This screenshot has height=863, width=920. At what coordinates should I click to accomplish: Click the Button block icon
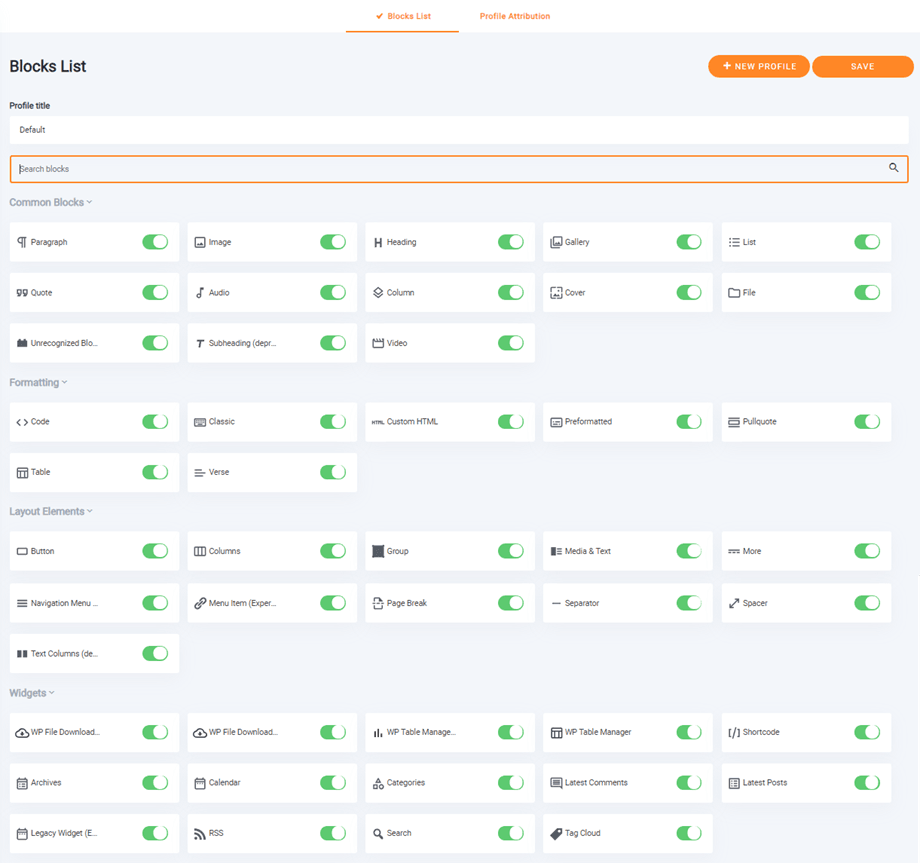pos(22,551)
